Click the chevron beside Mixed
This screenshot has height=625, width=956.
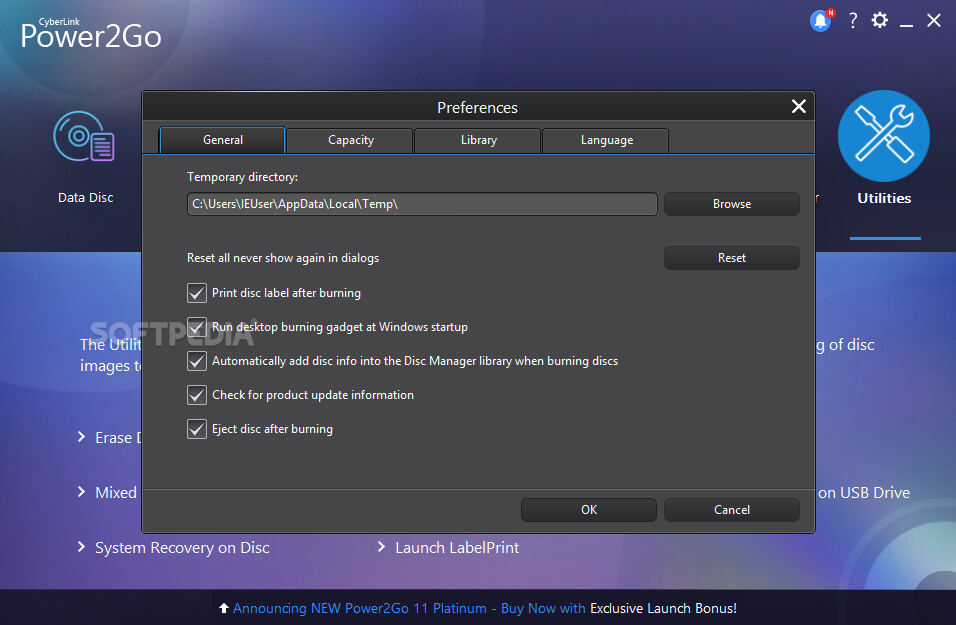click(x=81, y=491)
